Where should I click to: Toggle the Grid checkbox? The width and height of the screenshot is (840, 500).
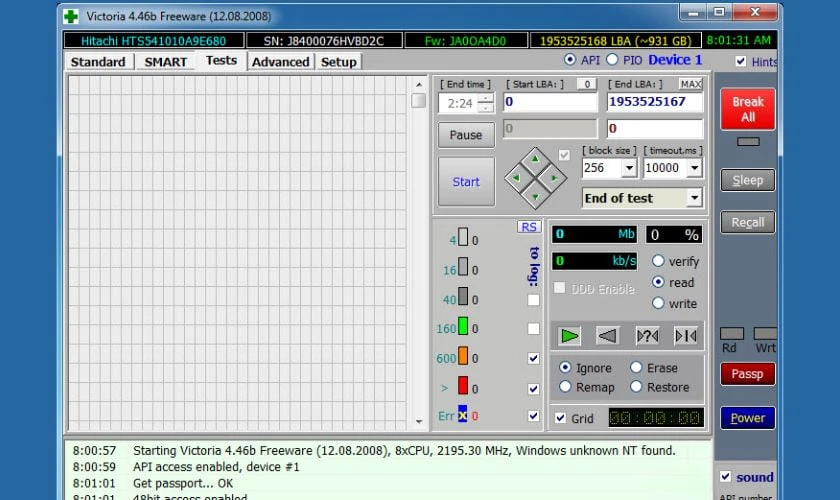pyautogui.click(x=560, y=418)
